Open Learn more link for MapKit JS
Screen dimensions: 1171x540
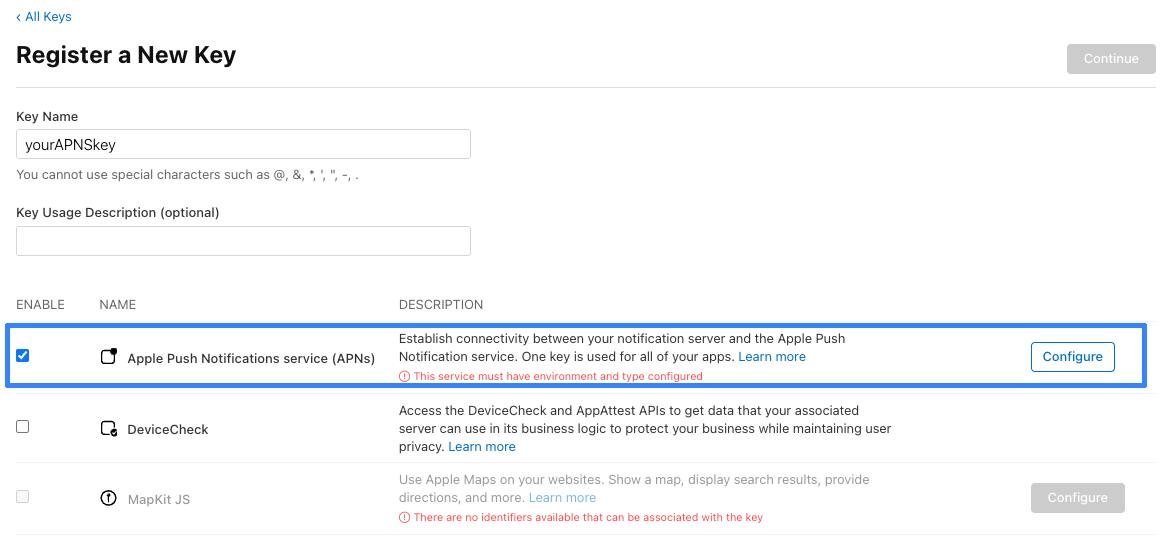(562, 498)
